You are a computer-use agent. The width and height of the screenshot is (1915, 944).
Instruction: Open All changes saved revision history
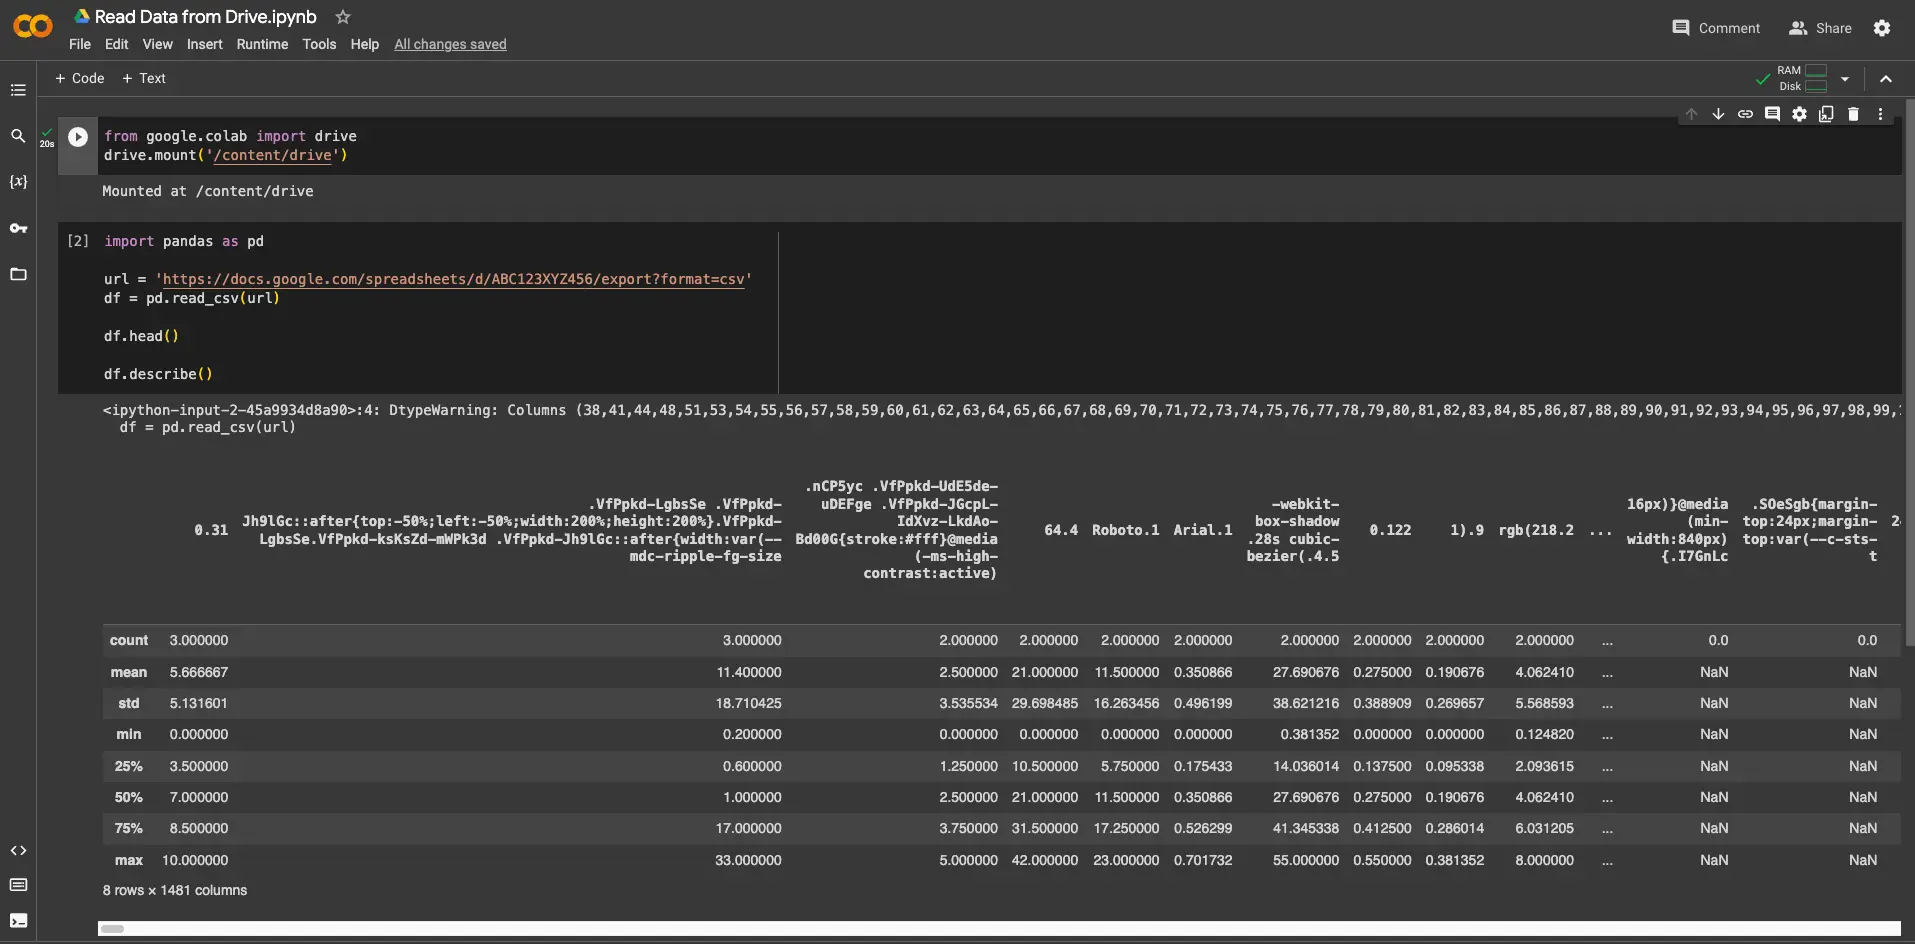tap(450, 44)
